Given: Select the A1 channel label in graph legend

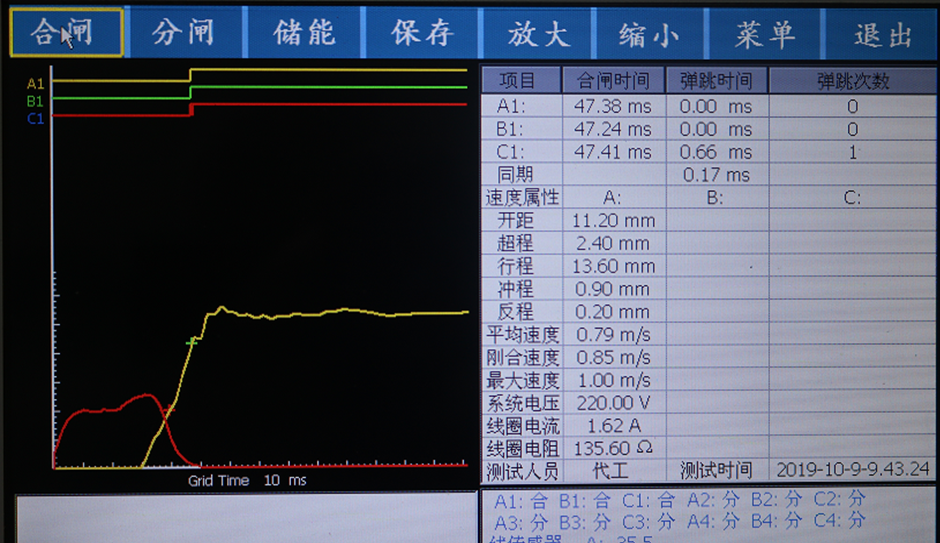Looking at the screenshot, I should click(35, 84).
